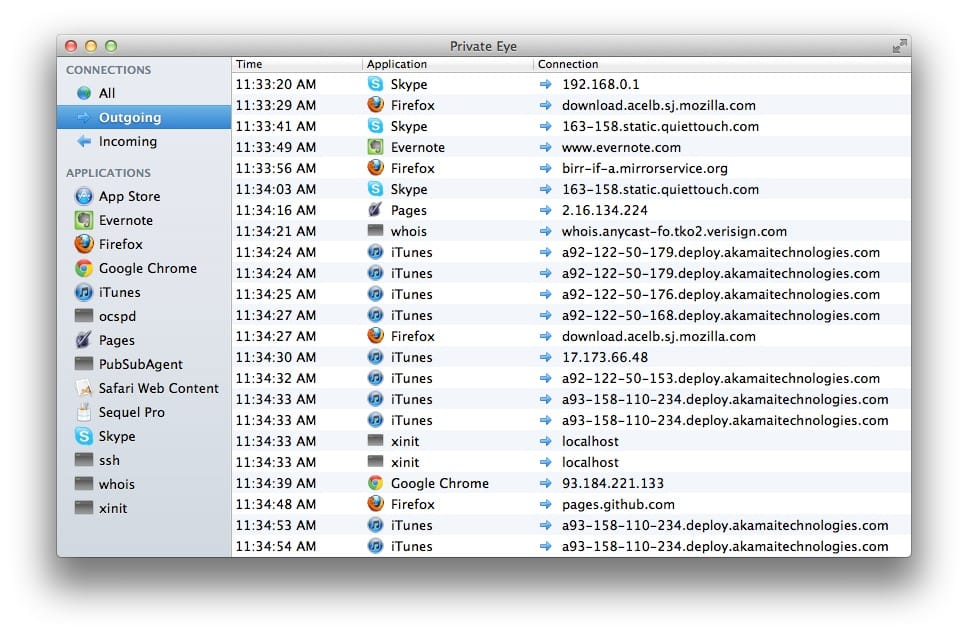Click Google Chrome name in table row
The height and width of the screenshot is (636, 968).
(440, 483)
